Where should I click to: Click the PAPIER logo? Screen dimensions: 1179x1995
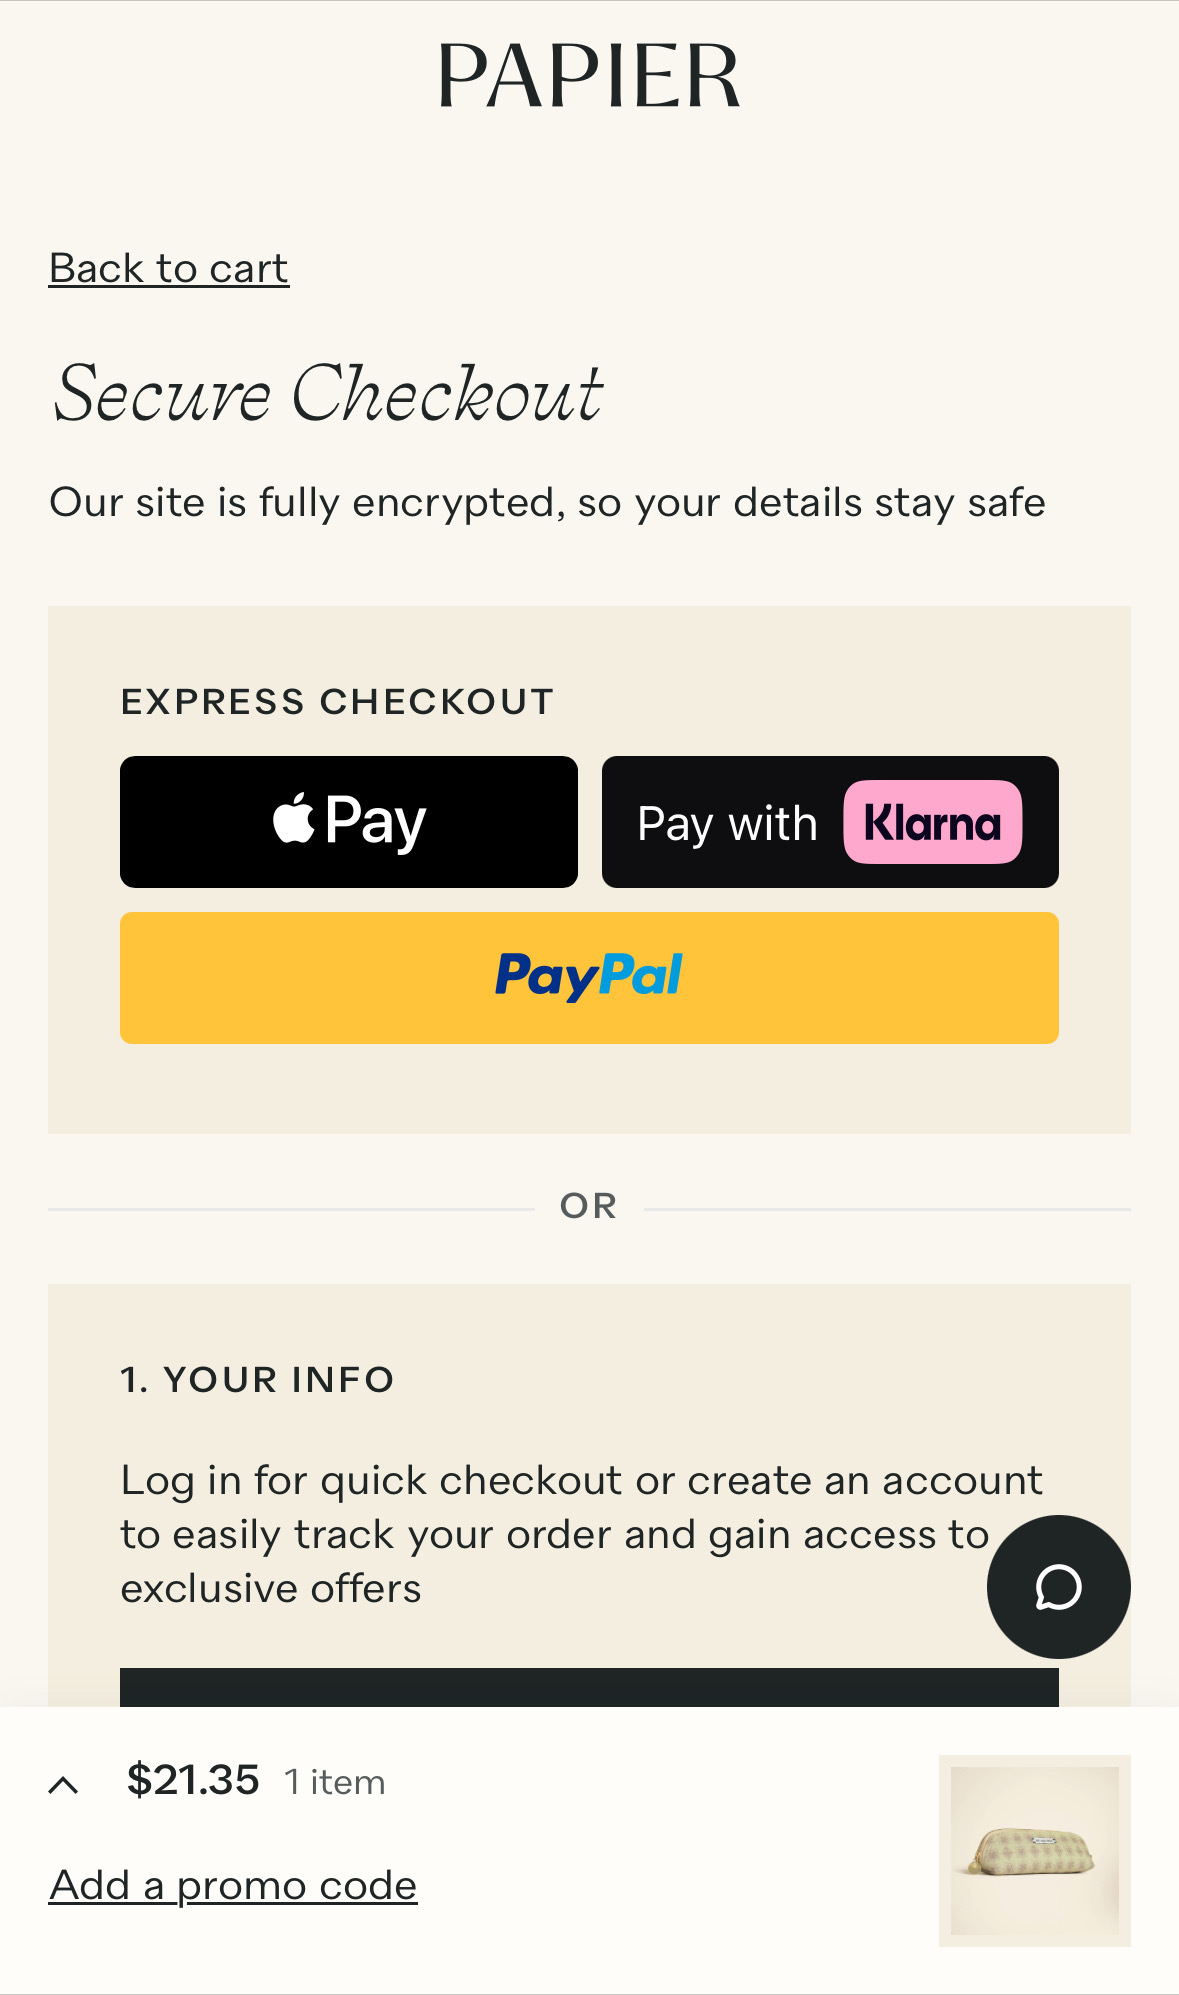(589, 76)
